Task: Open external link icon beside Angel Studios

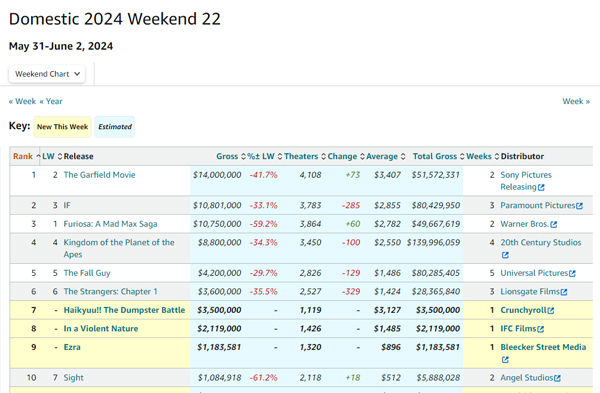Action: click(x=557, y=378)
